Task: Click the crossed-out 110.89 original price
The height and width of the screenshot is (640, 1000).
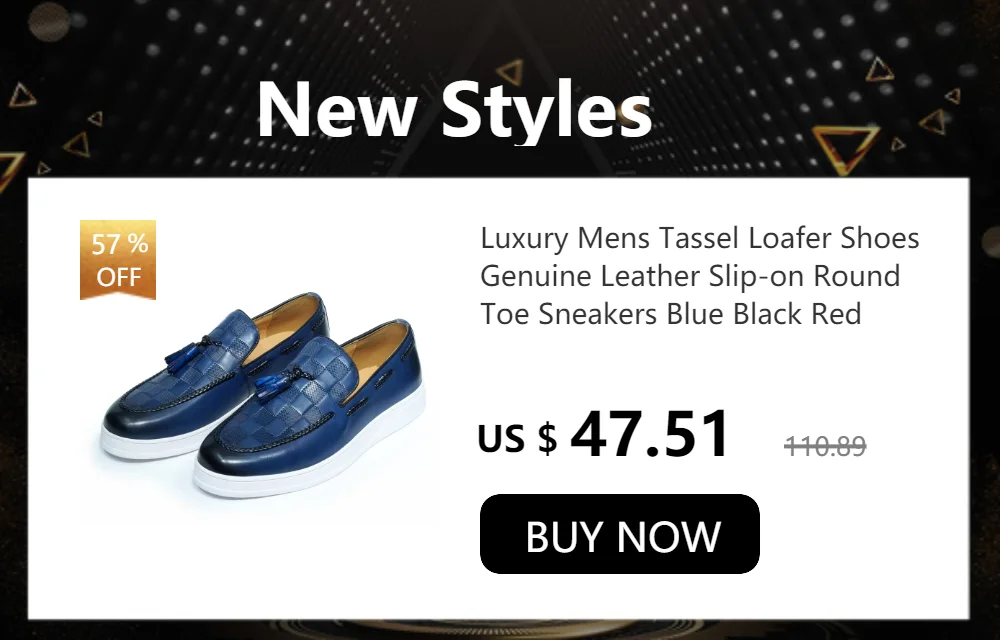Action: 825,446
